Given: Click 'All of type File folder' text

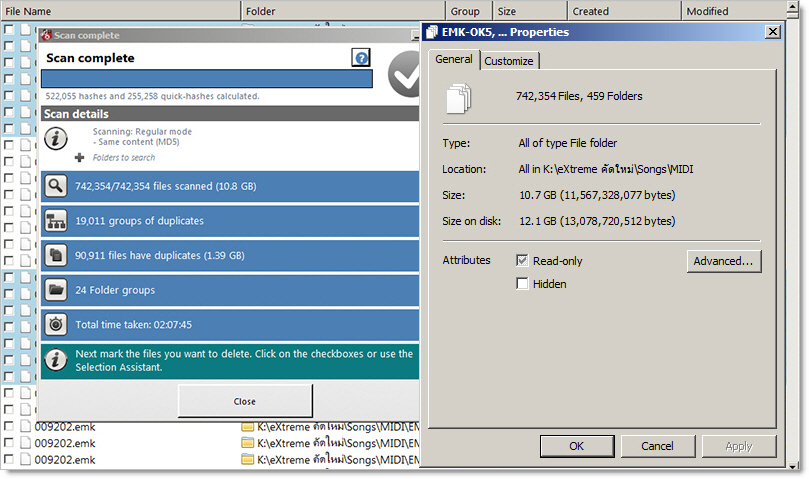Looking at the screenshot, I should 568,143.
